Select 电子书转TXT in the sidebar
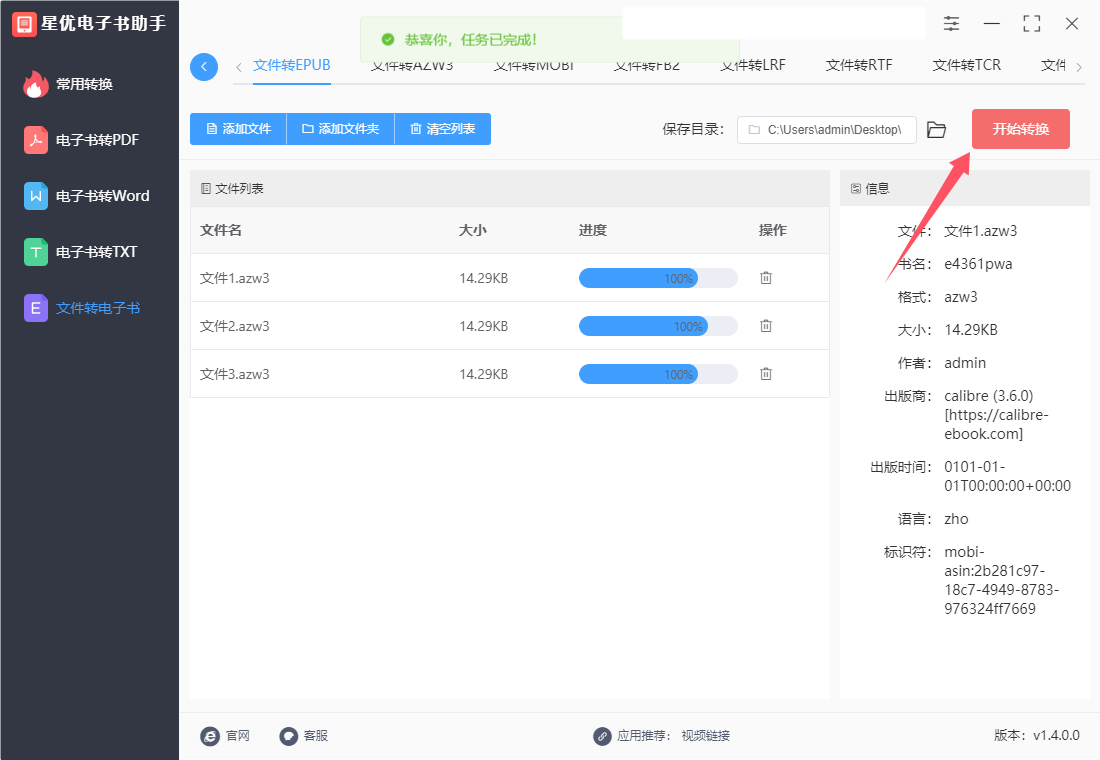1100x760 pixels. (81, 252)
